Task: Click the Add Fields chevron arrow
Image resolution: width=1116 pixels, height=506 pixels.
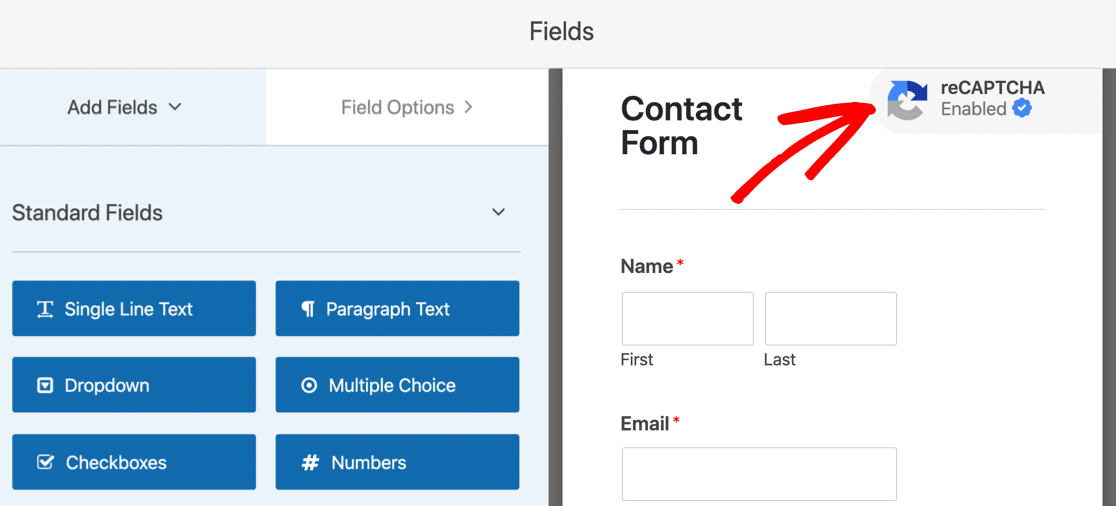Action: coord(175,107)
